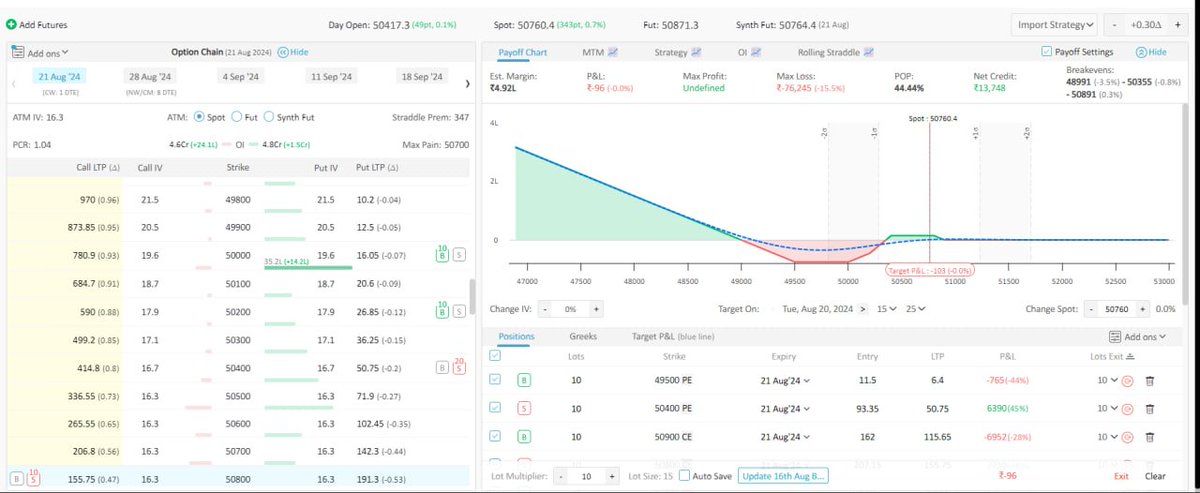Show next expiry dates arrow

(468, 83)
